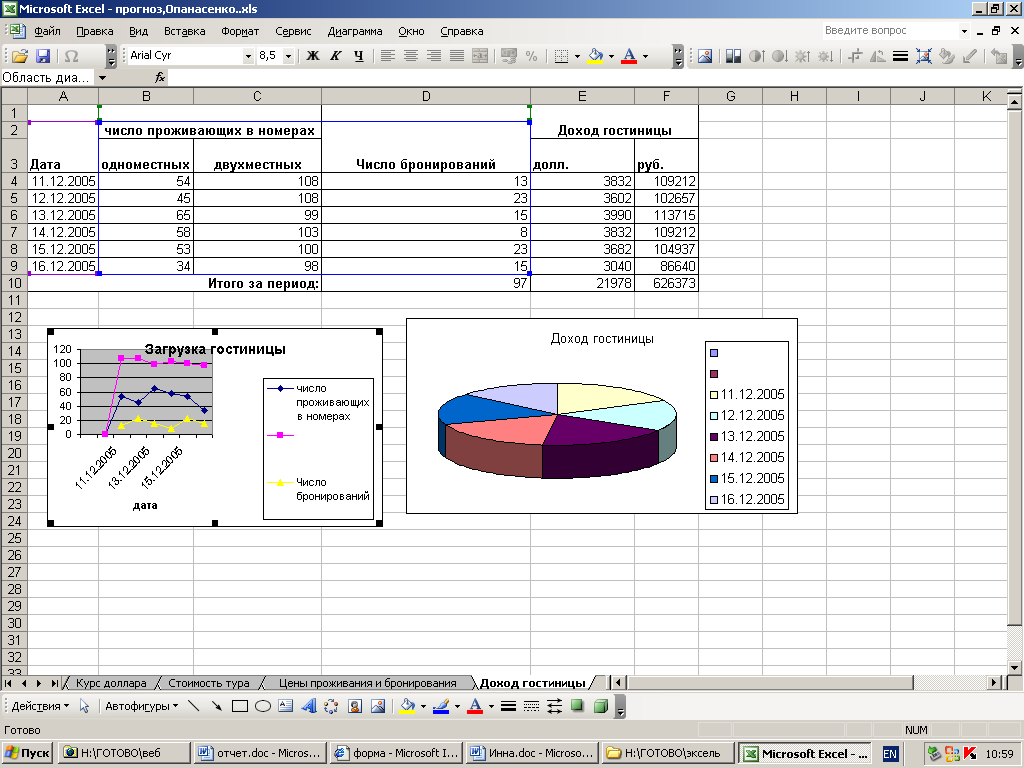Select the Доход гостиницы pie chart
1024x768 pixels.
click(x=601, y=416)
